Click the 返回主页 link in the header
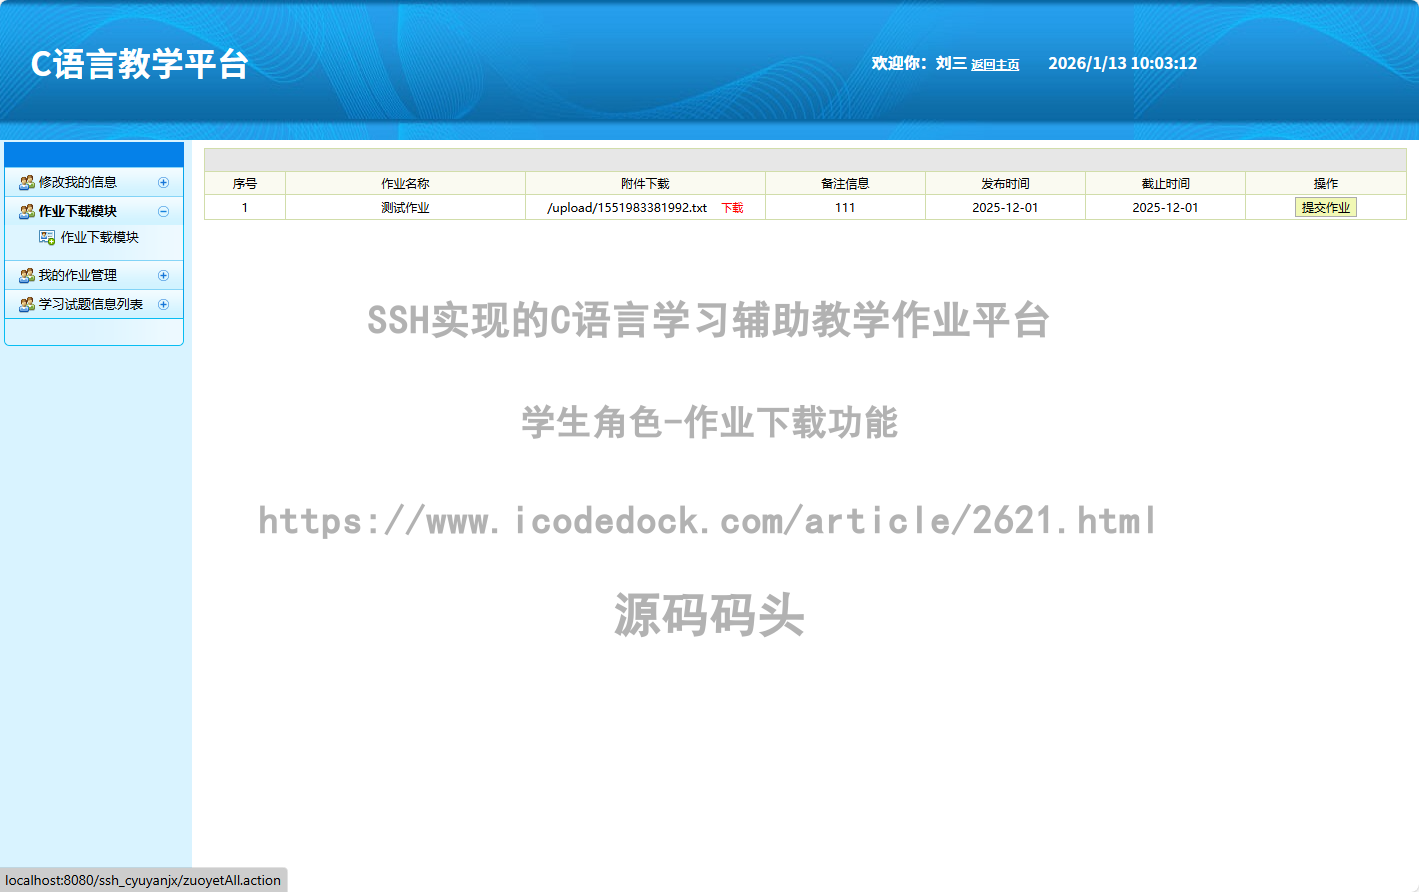This screenshot has width=1419, height=892. pyautogui.click(x=995, y=65)
